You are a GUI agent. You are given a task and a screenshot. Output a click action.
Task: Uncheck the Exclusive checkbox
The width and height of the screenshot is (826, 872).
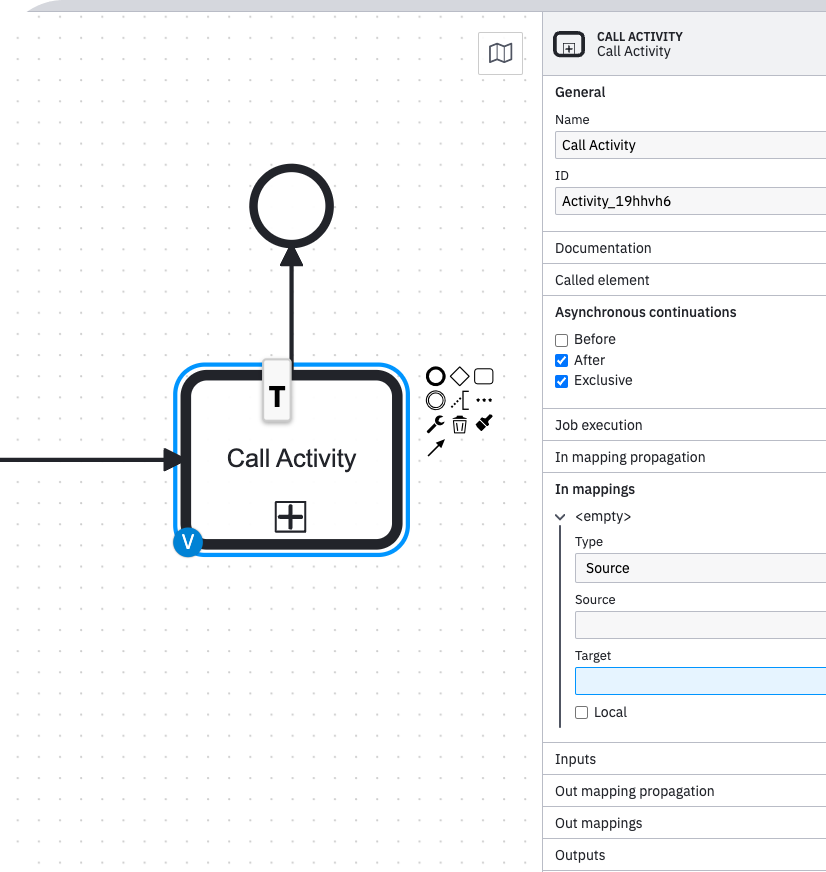561,381
